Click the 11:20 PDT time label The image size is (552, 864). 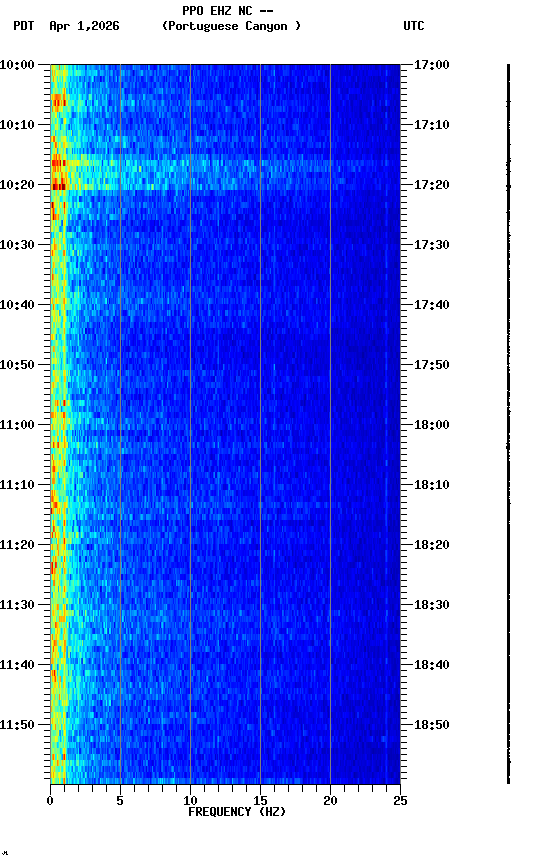tap(17, 546)
